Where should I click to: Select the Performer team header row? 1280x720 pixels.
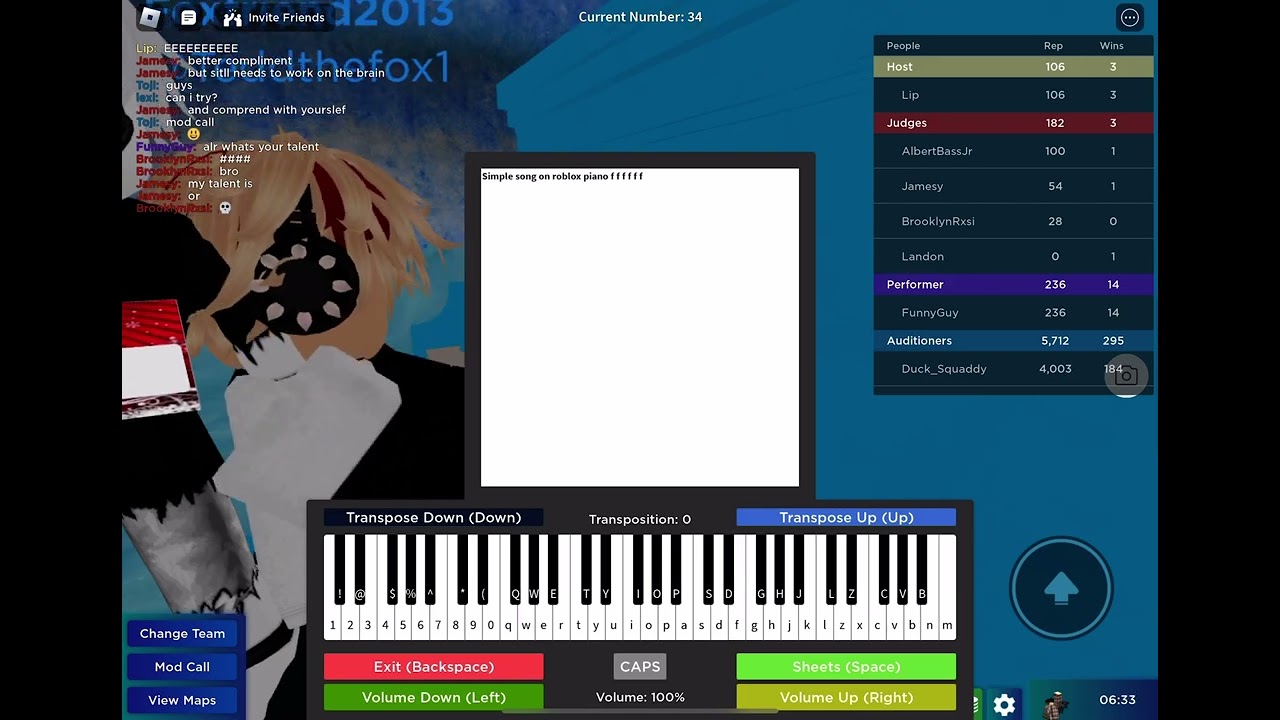pos(1013,285)
